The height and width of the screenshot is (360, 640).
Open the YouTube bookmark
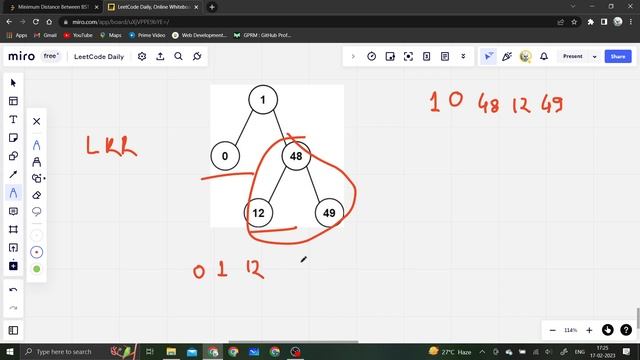(x=78, y=36)
